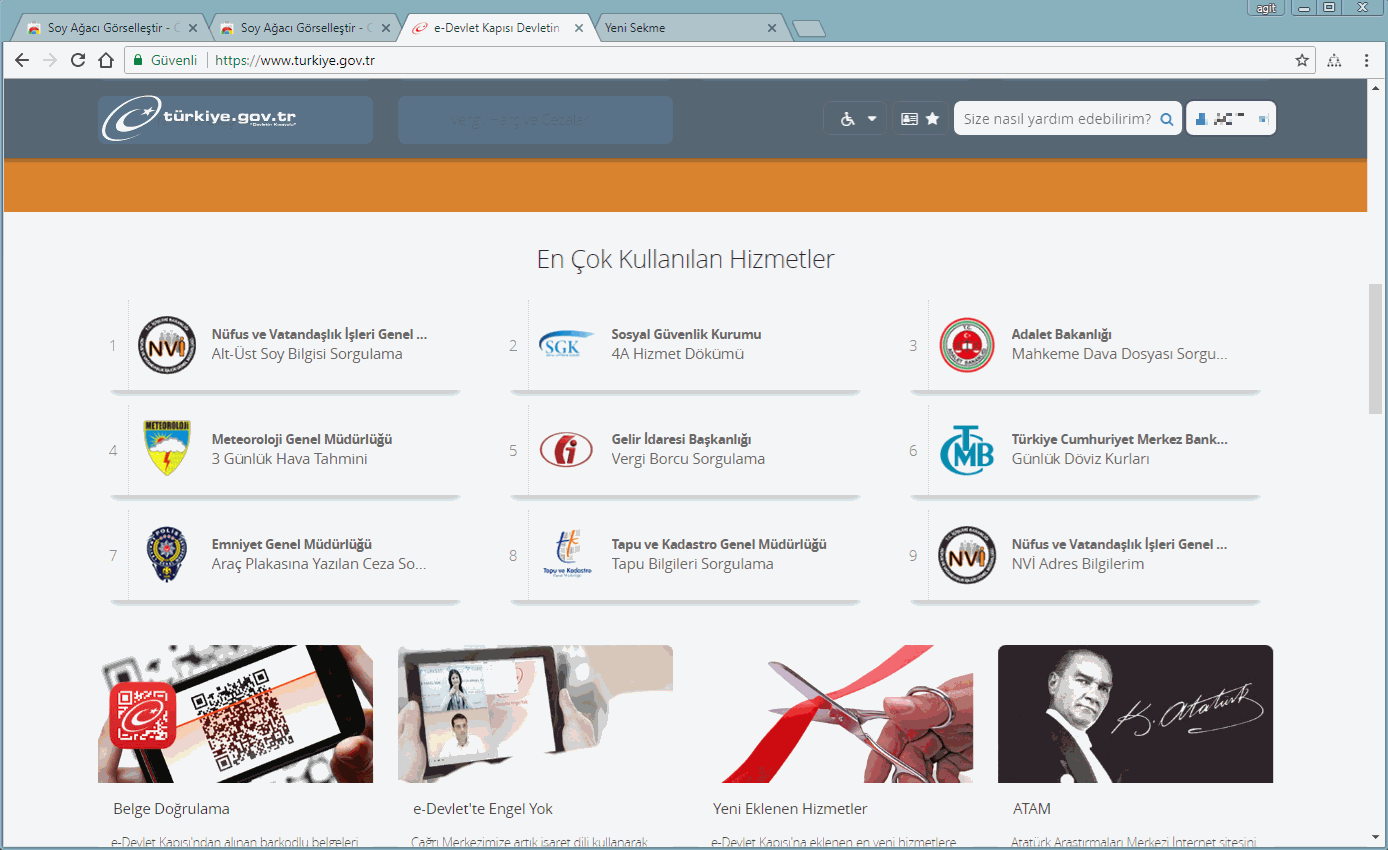Open the user account button in header
The width and height of the screenshot is (1388, 850).
point(1231,119)
